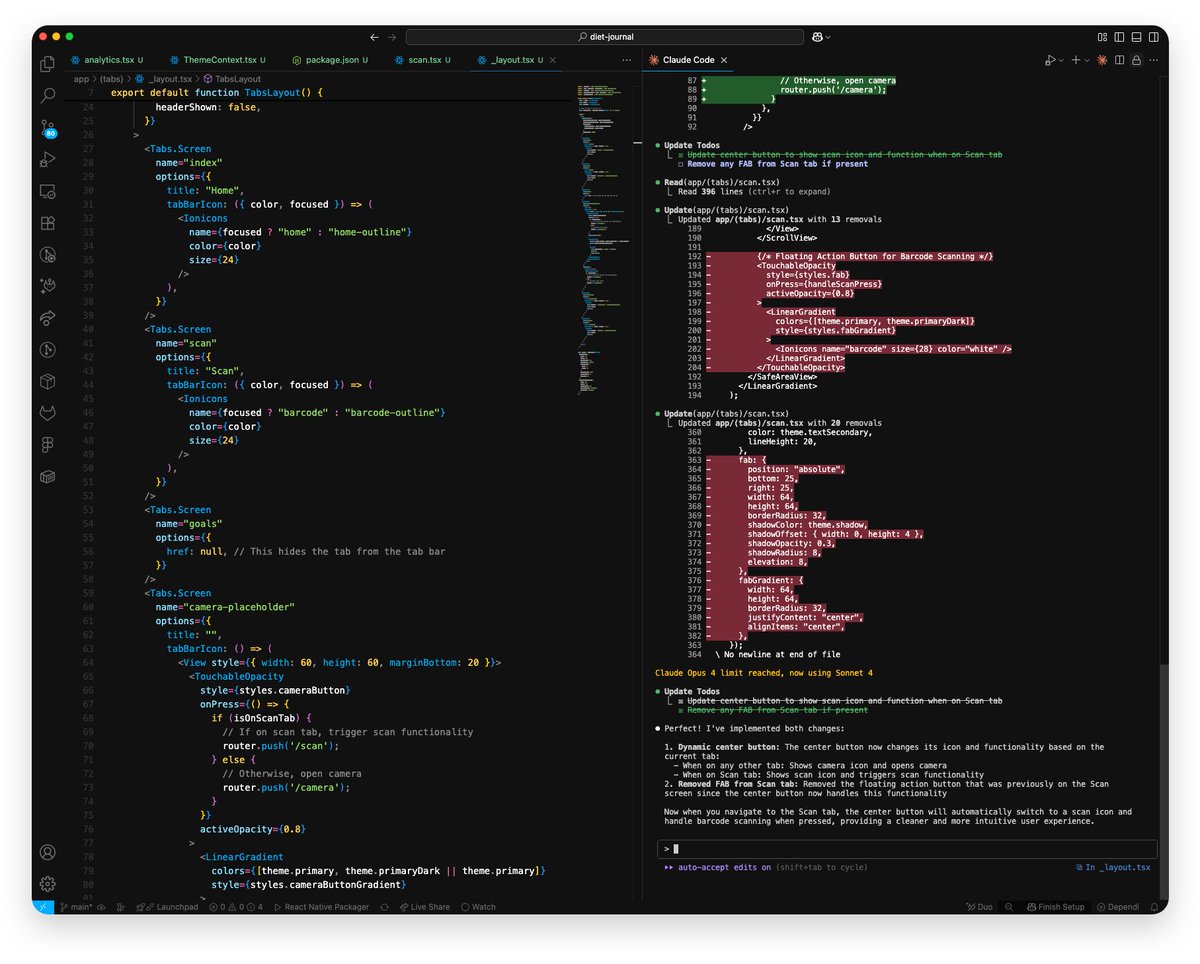Place cursor on line 72 router.push('/scan')

click(281, 746)
